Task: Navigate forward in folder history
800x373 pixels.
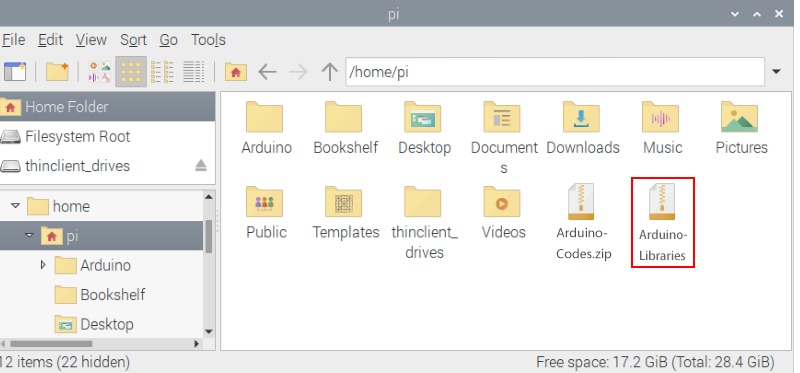Action: pyautogui.click(x=298, y=72)
